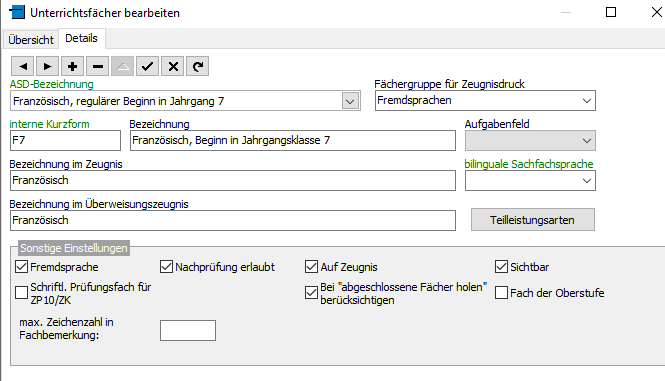Close the Unterrichtsfächer bearbeiten window
This screenshot has width=665, height=381.
[657, 12]
